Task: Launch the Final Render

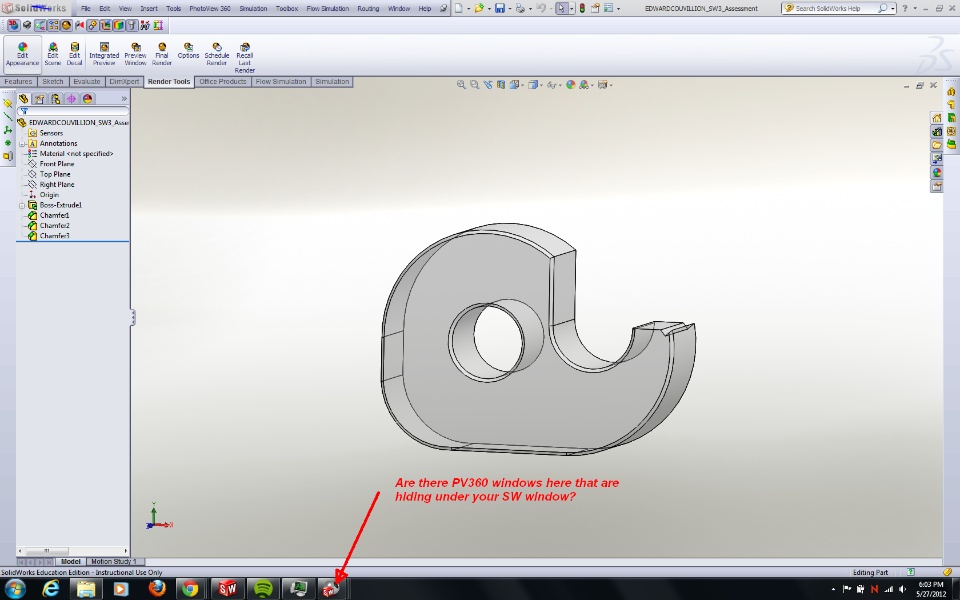Action: (x=162, y=54)
